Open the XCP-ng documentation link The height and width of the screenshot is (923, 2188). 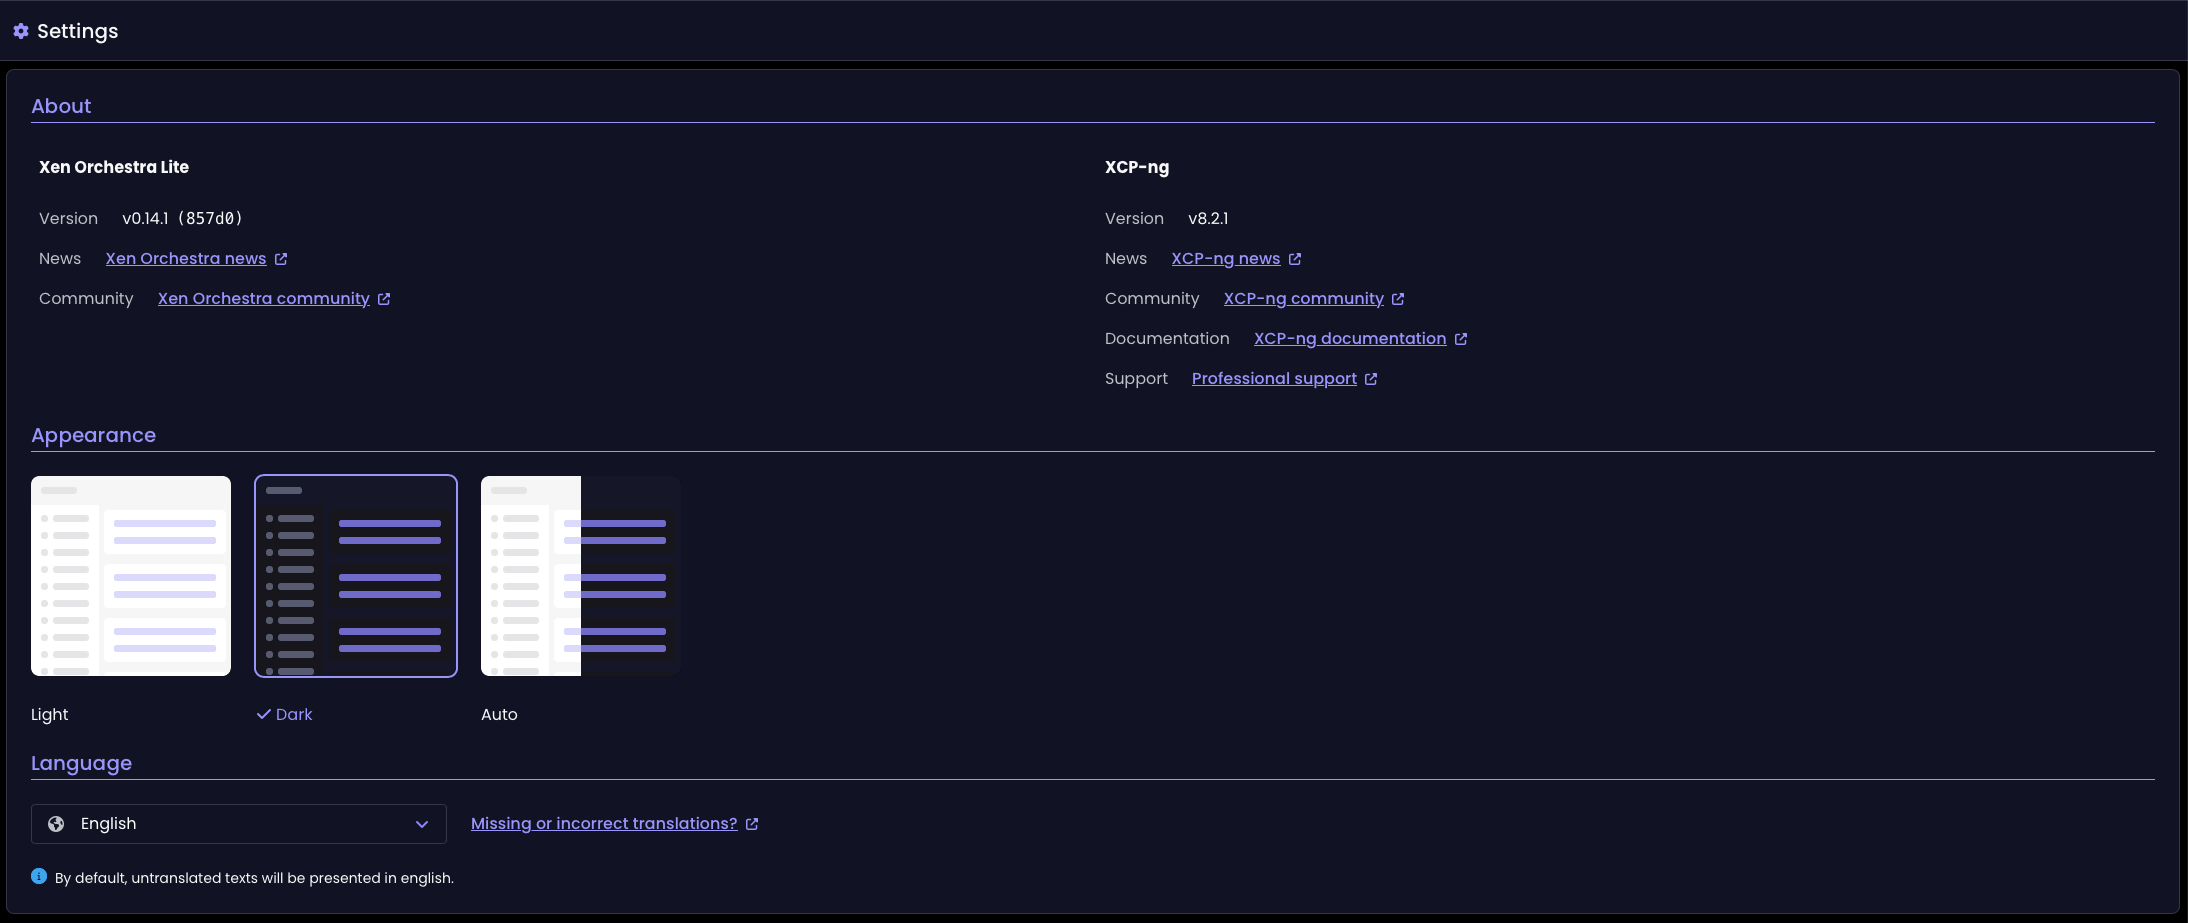click(1350, 338)
